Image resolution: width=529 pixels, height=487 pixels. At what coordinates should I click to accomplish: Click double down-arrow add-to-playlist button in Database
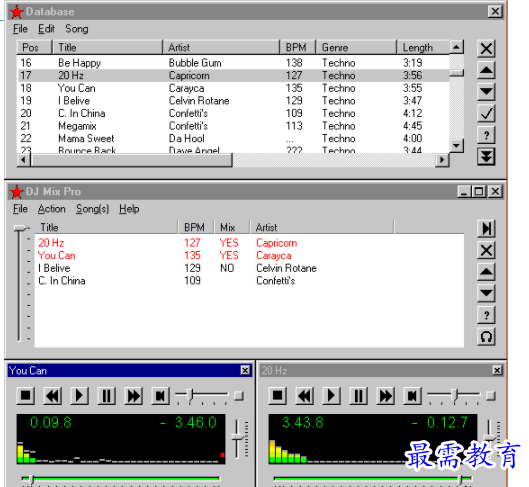[486, 157]
